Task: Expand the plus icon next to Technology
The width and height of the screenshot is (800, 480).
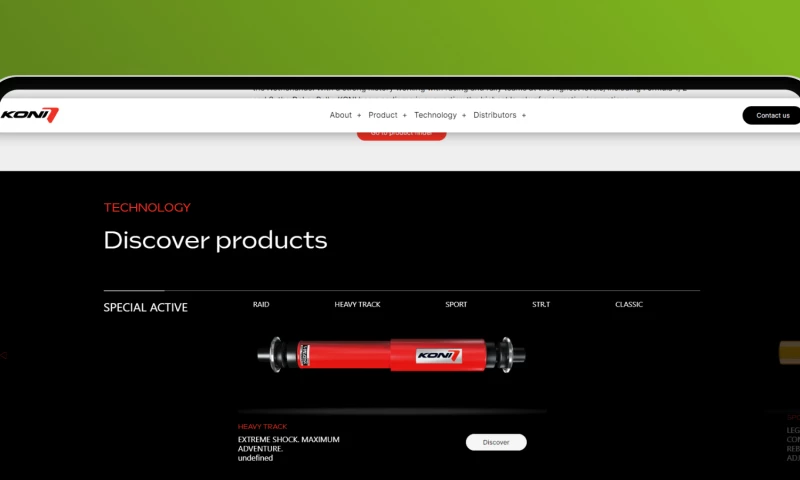Action: (x=464, y=116)
